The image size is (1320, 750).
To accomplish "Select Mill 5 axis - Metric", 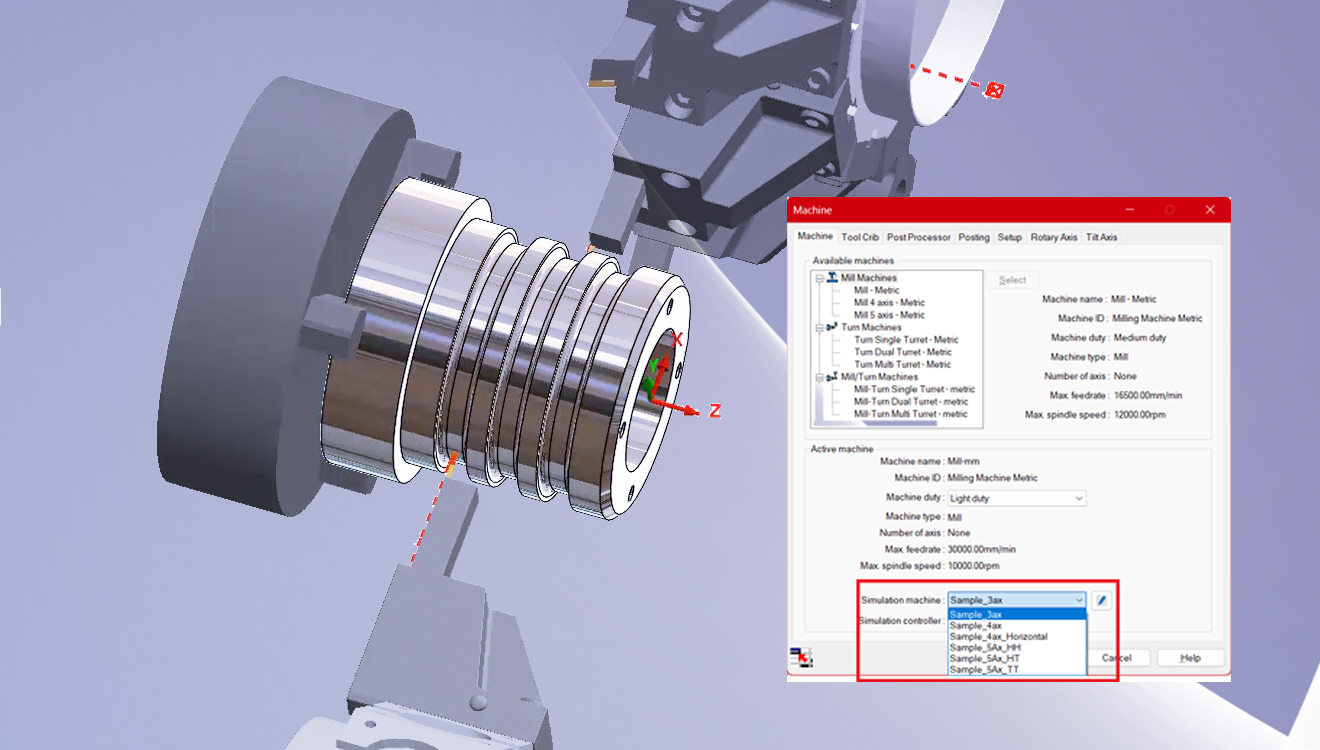I will [x=889, y=315].
